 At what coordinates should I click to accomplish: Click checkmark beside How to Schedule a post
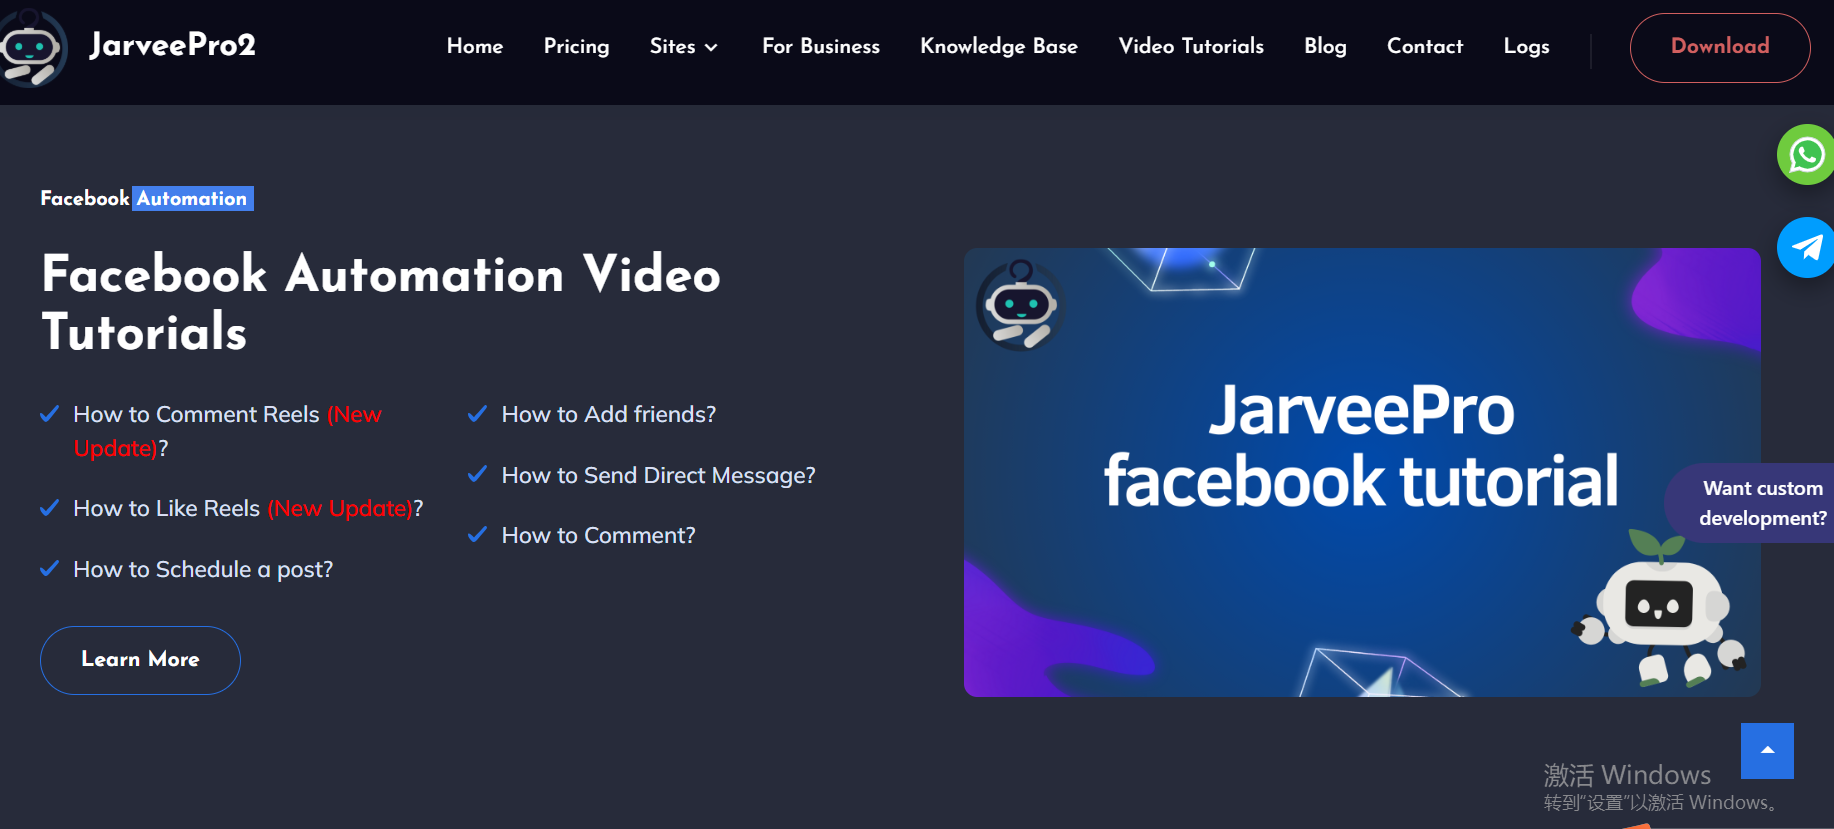click(x=49, y=569)
